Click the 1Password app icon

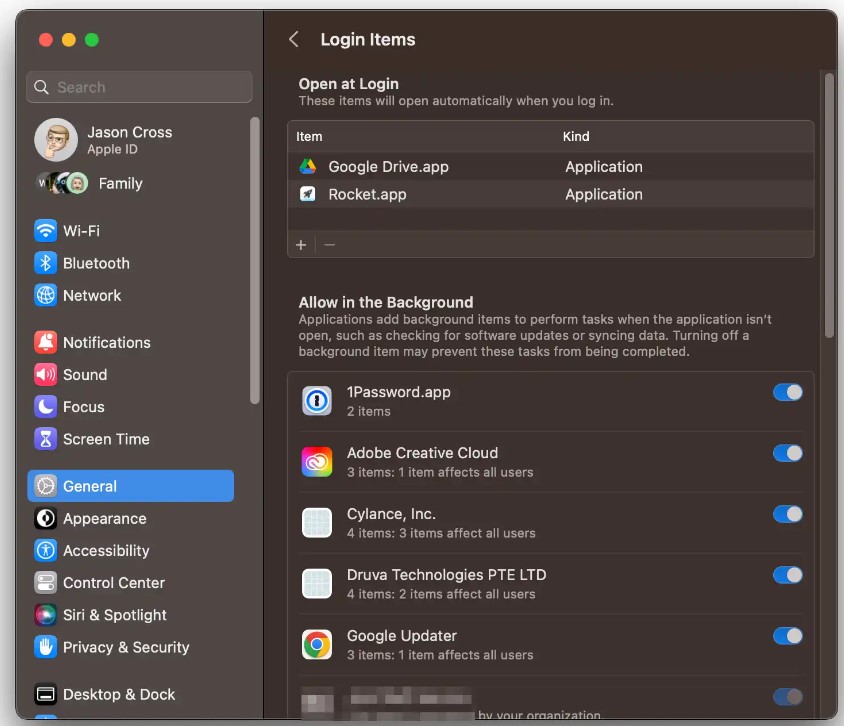tap(317, 401)
